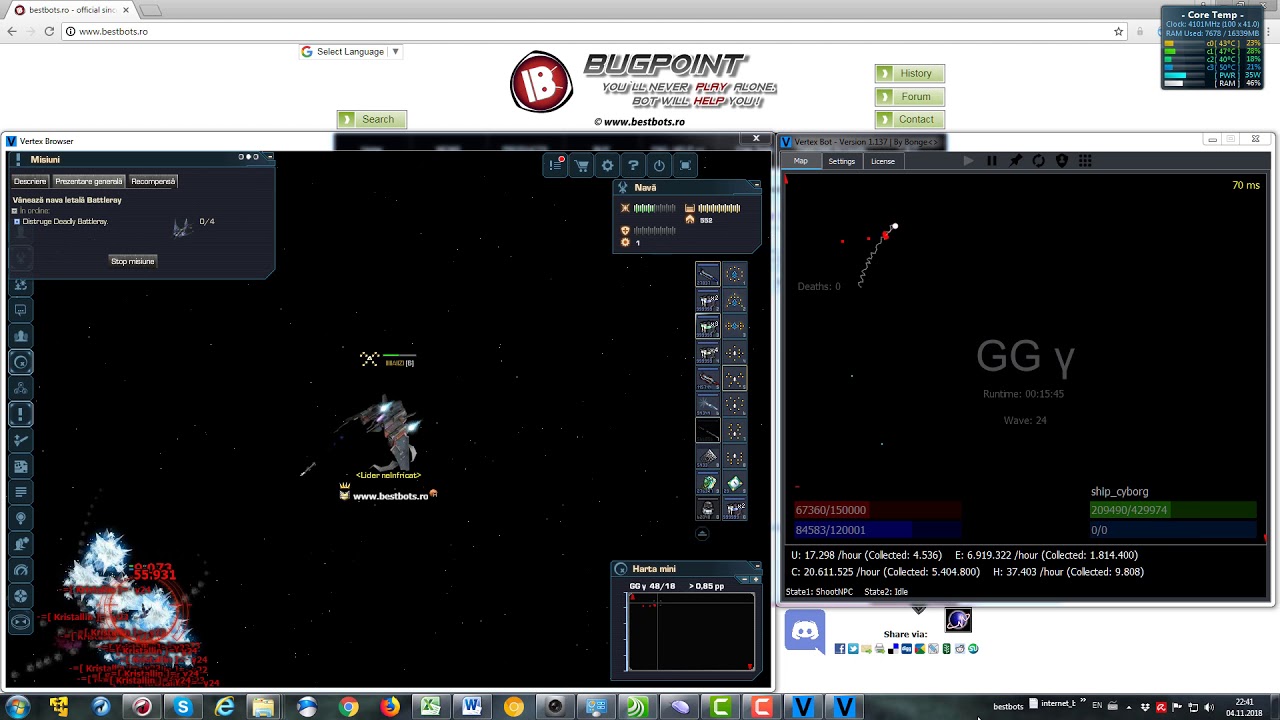Screen dimensions: 1280x720
Task: Open the Windows Start menu
Action: click(17, 707)
